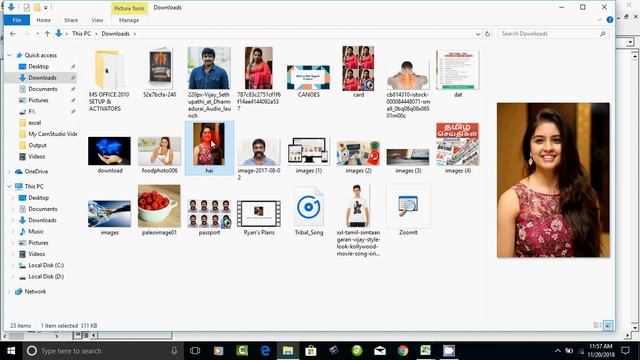
Task: Refresh the Downloads folder
Action: pos(487,34)
